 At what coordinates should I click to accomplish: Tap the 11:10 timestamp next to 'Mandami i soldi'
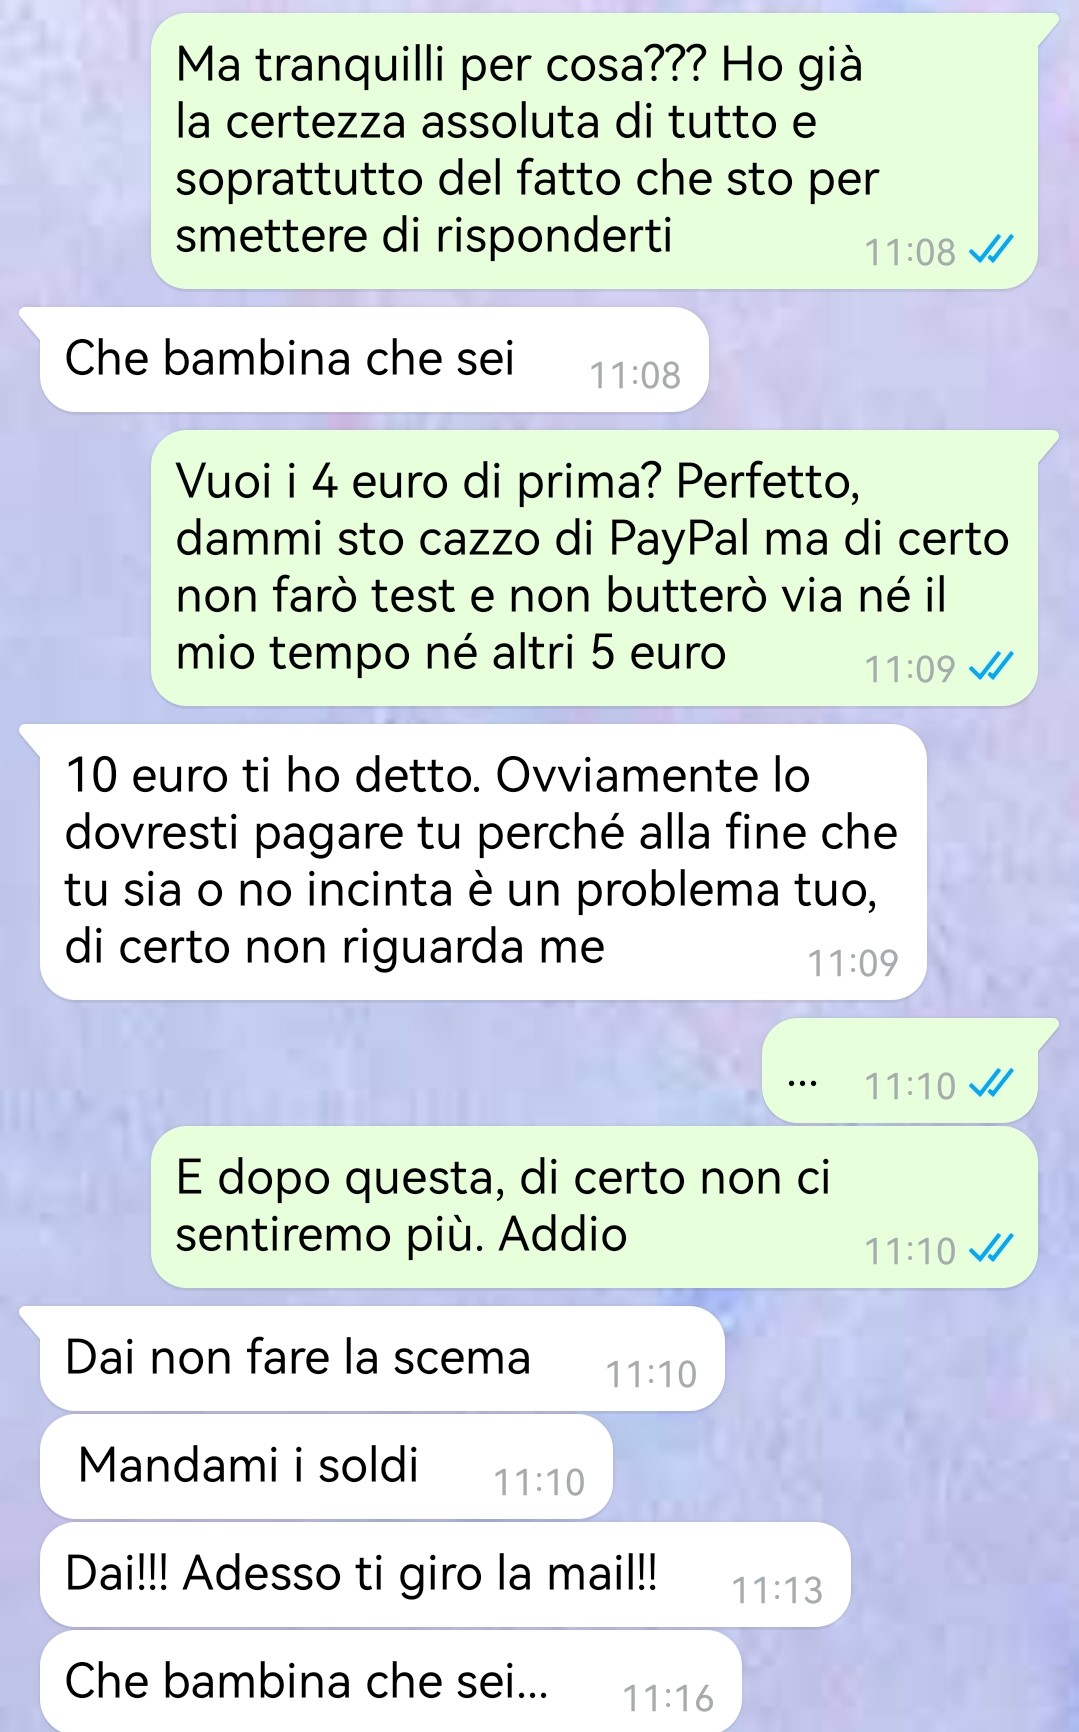(x=539, y=1482)
